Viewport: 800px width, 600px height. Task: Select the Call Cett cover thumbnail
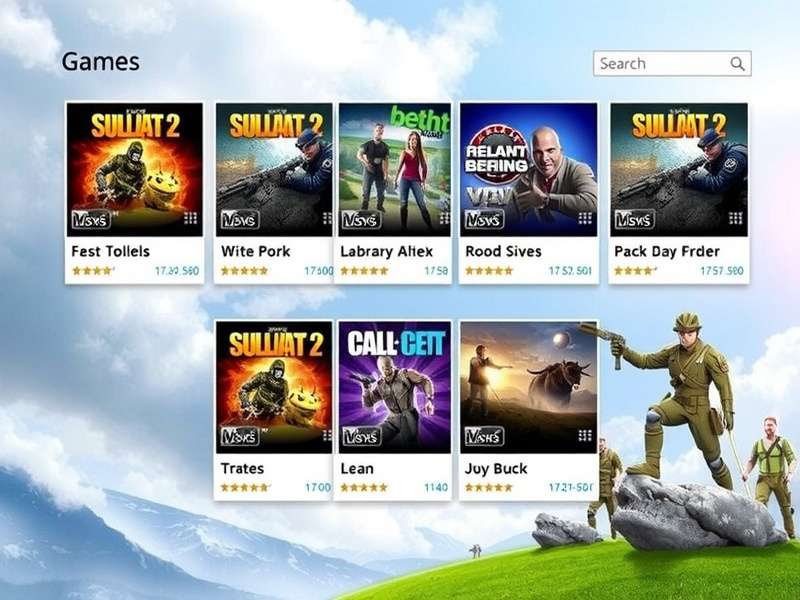[x=394, y=387]
